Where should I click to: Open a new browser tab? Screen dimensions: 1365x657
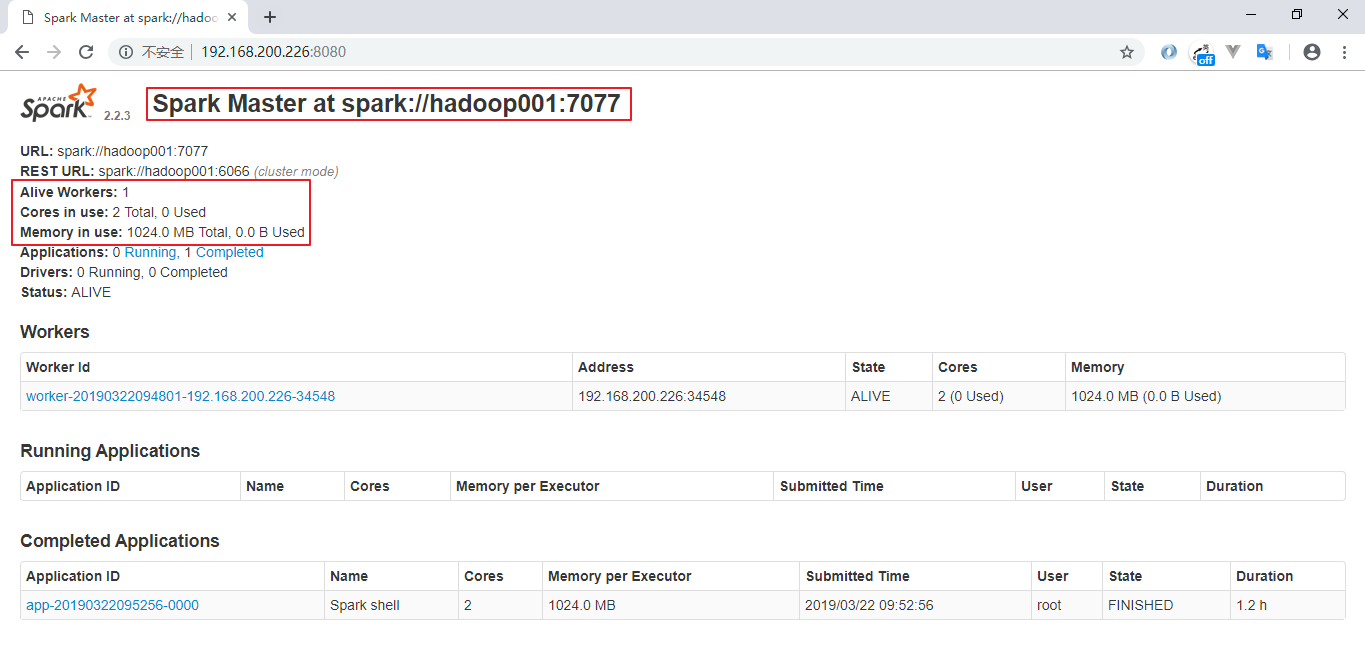[x=270, y=17]
